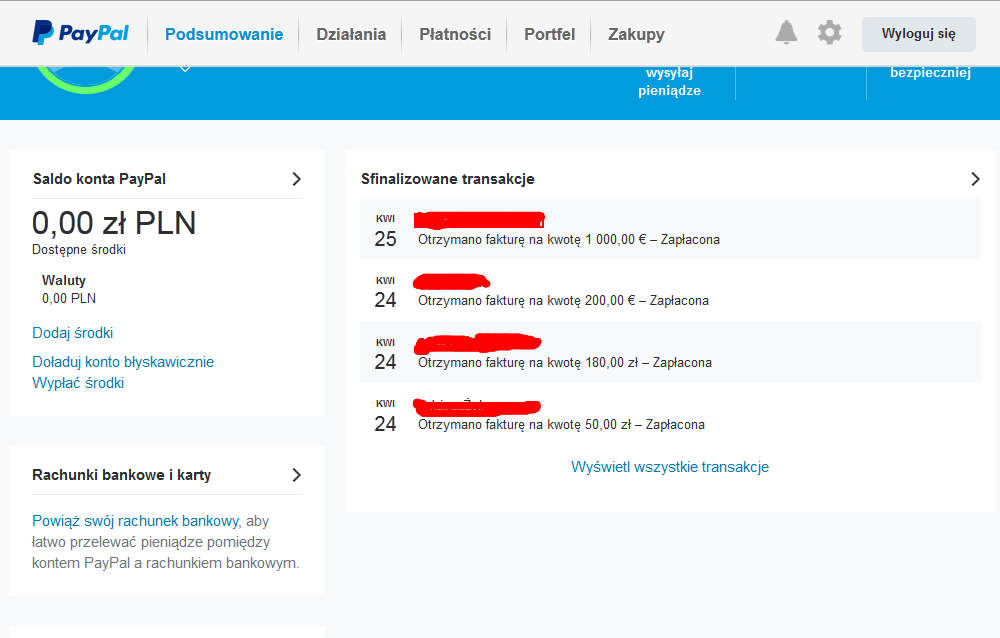Go to the Podsumowanie tab
Image resolution: width=1000 pixels, height=638 pixels.
(224, 34)
